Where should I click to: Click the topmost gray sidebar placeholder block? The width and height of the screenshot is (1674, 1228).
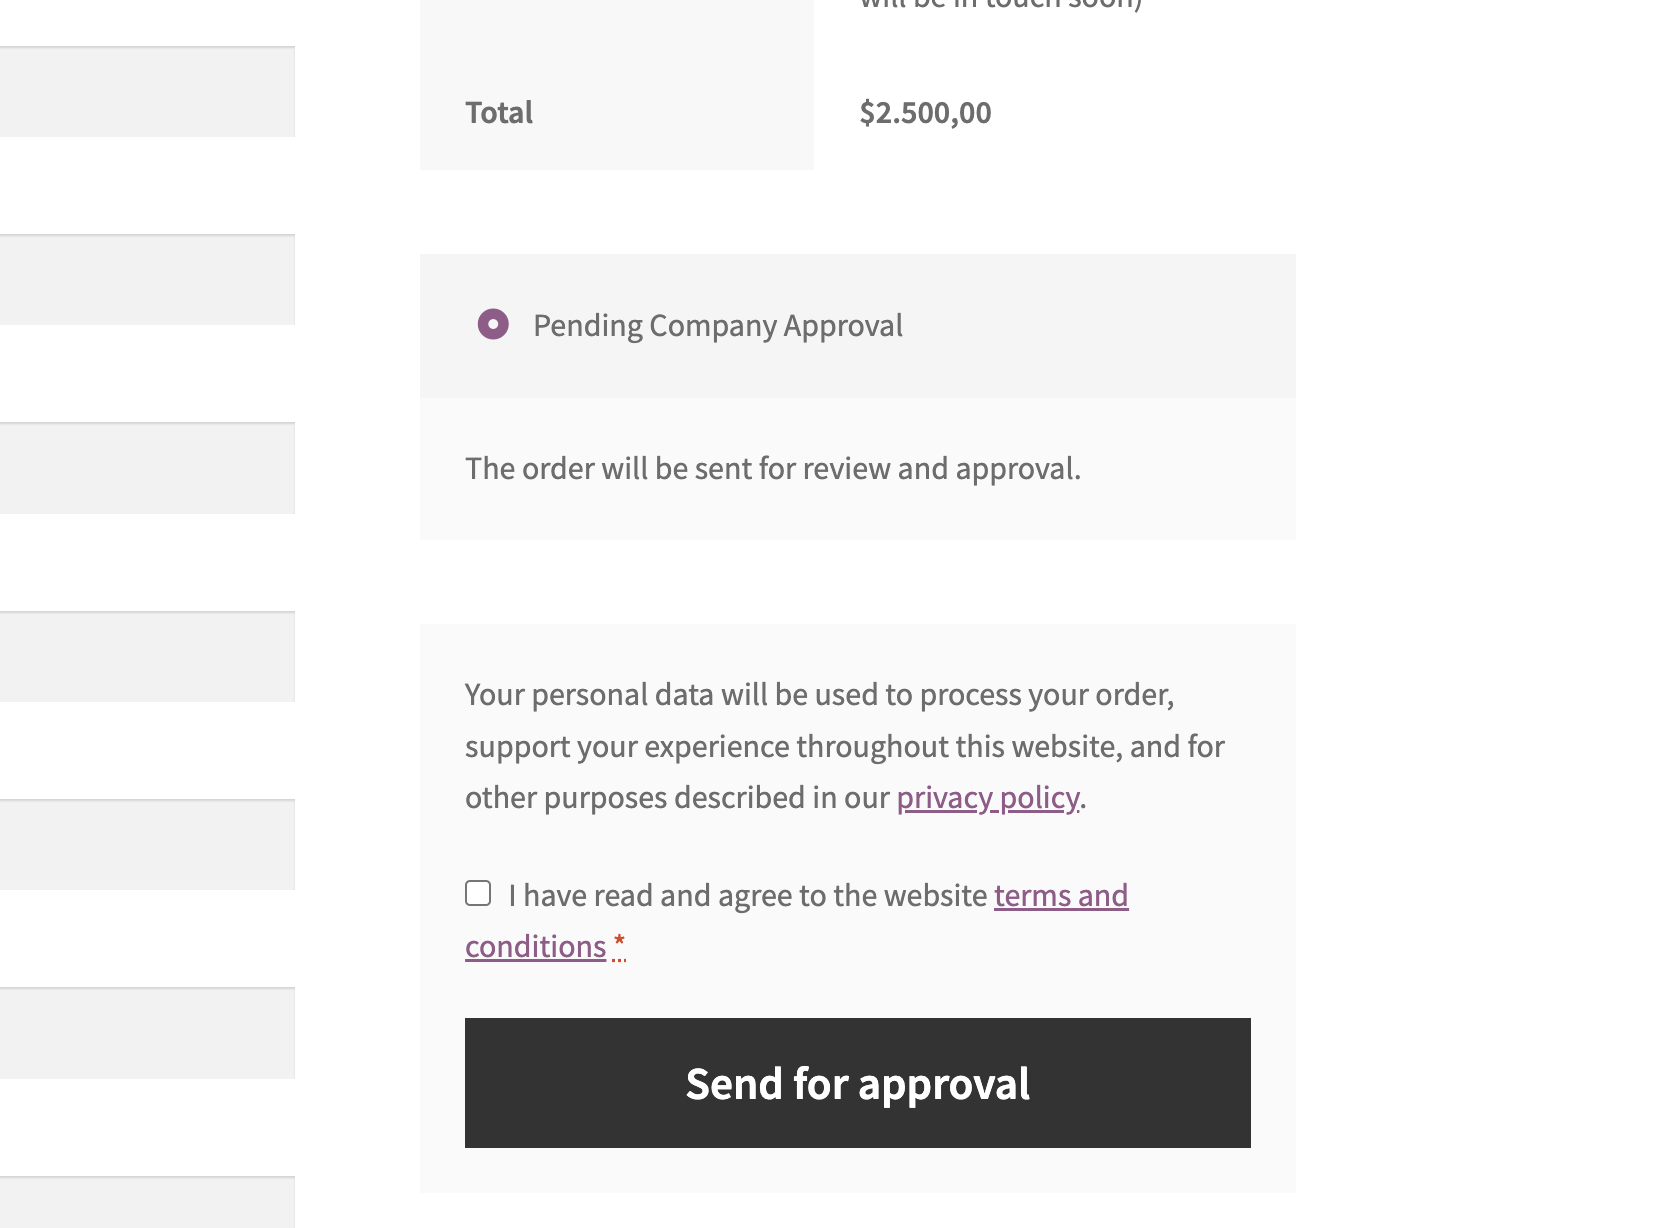pos(146,91)
